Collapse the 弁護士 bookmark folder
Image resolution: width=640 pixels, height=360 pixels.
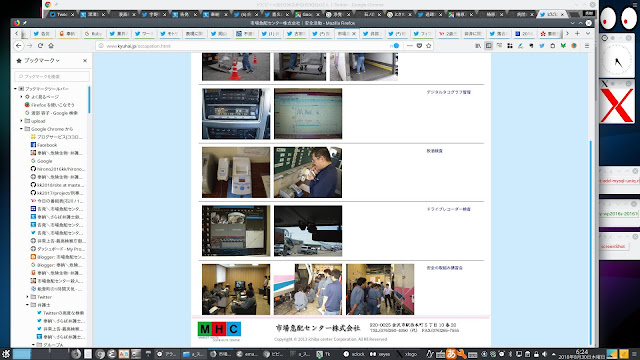(28, 305)
